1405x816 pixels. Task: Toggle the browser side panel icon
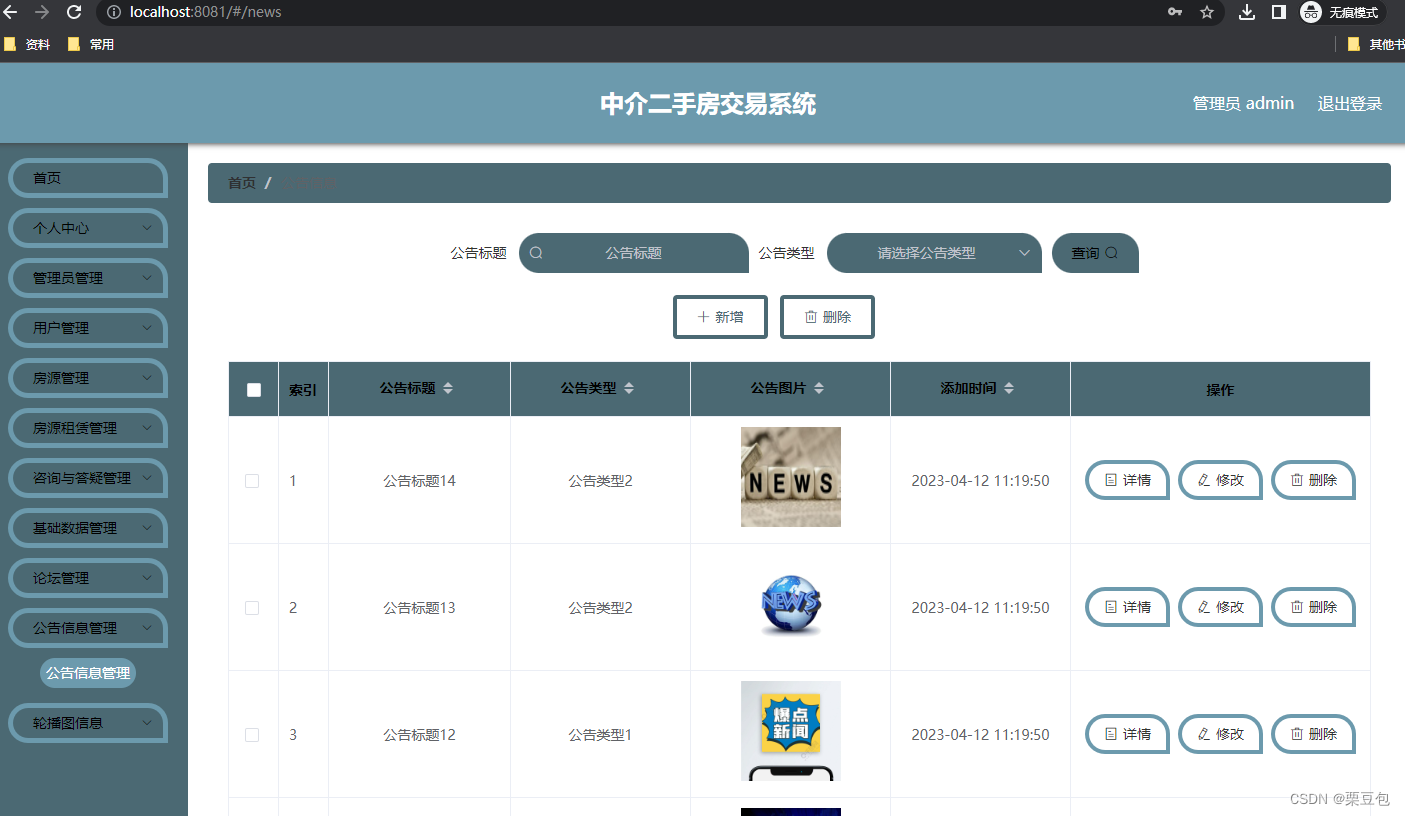point(1278,12)
